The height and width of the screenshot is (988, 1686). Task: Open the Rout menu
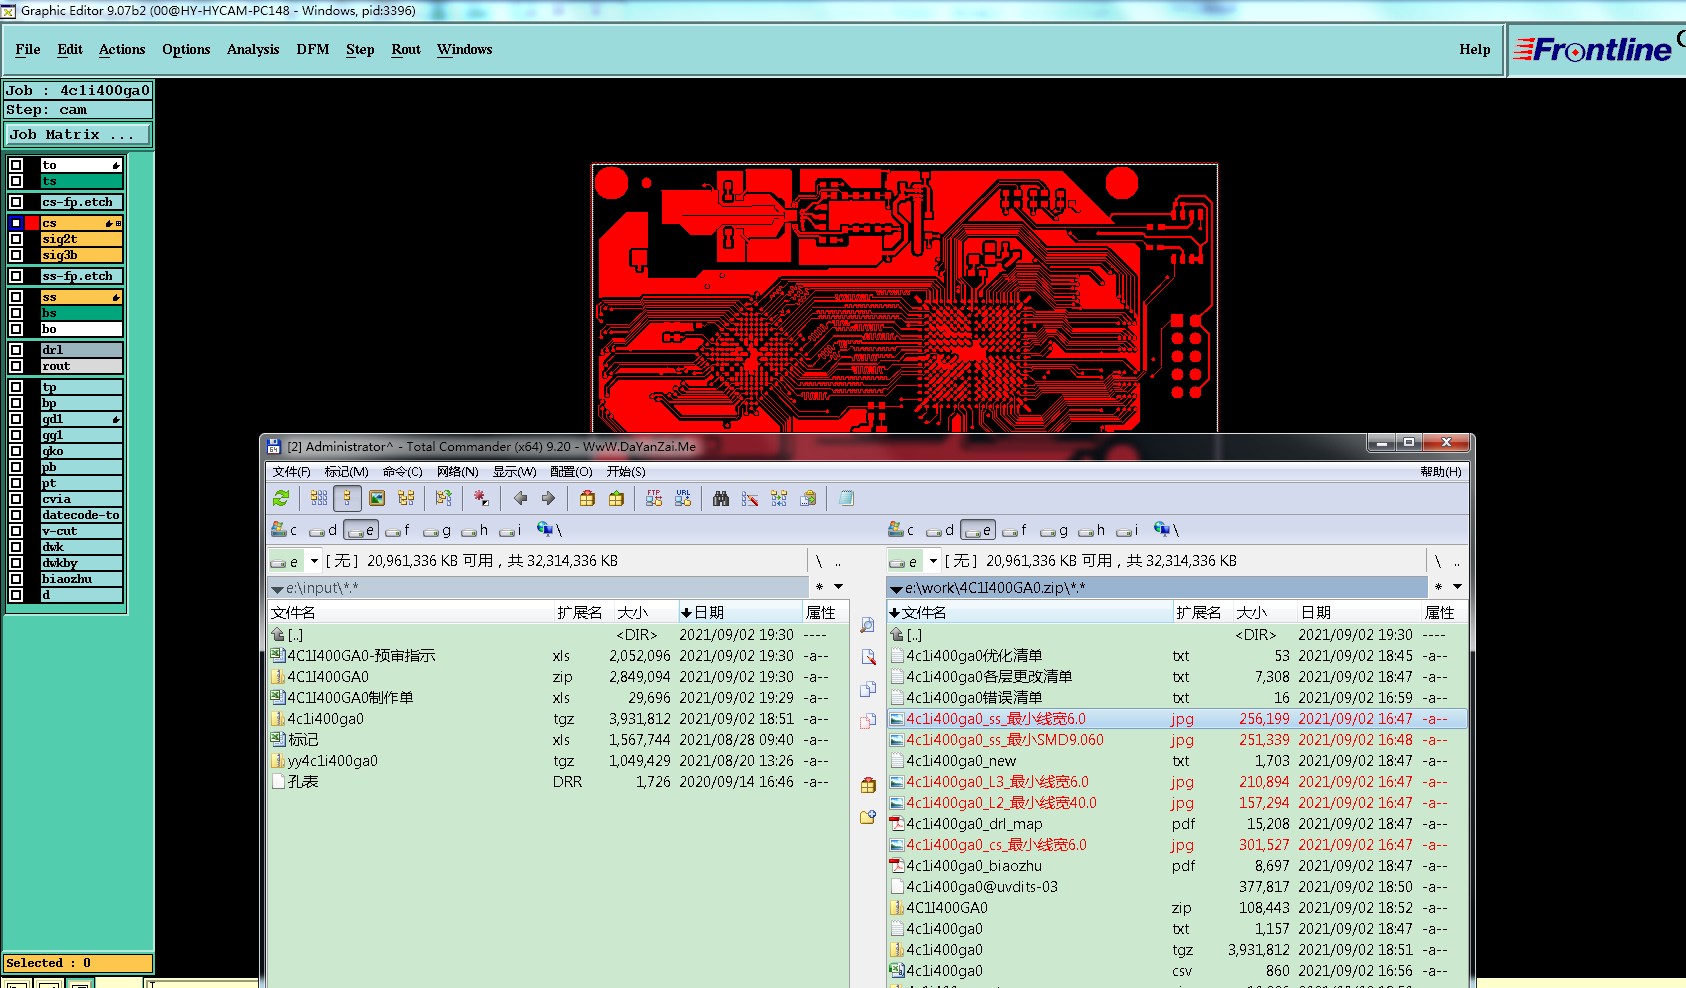click(406, 49)
